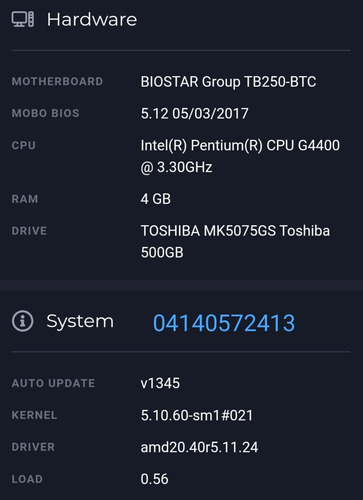This screenshot has width=363, height=500.
Task: Select the Intel Pentium G4400 CPU text
Action: point(240,156)
